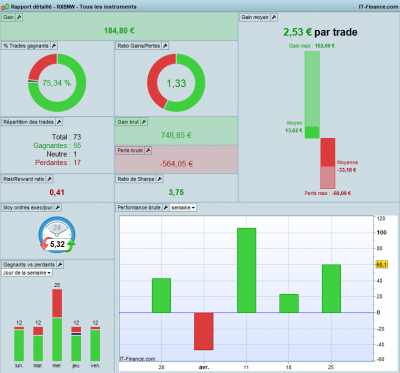Click the total gain value 184,80 €
This screenshot has width=400, height=373.
119,31
